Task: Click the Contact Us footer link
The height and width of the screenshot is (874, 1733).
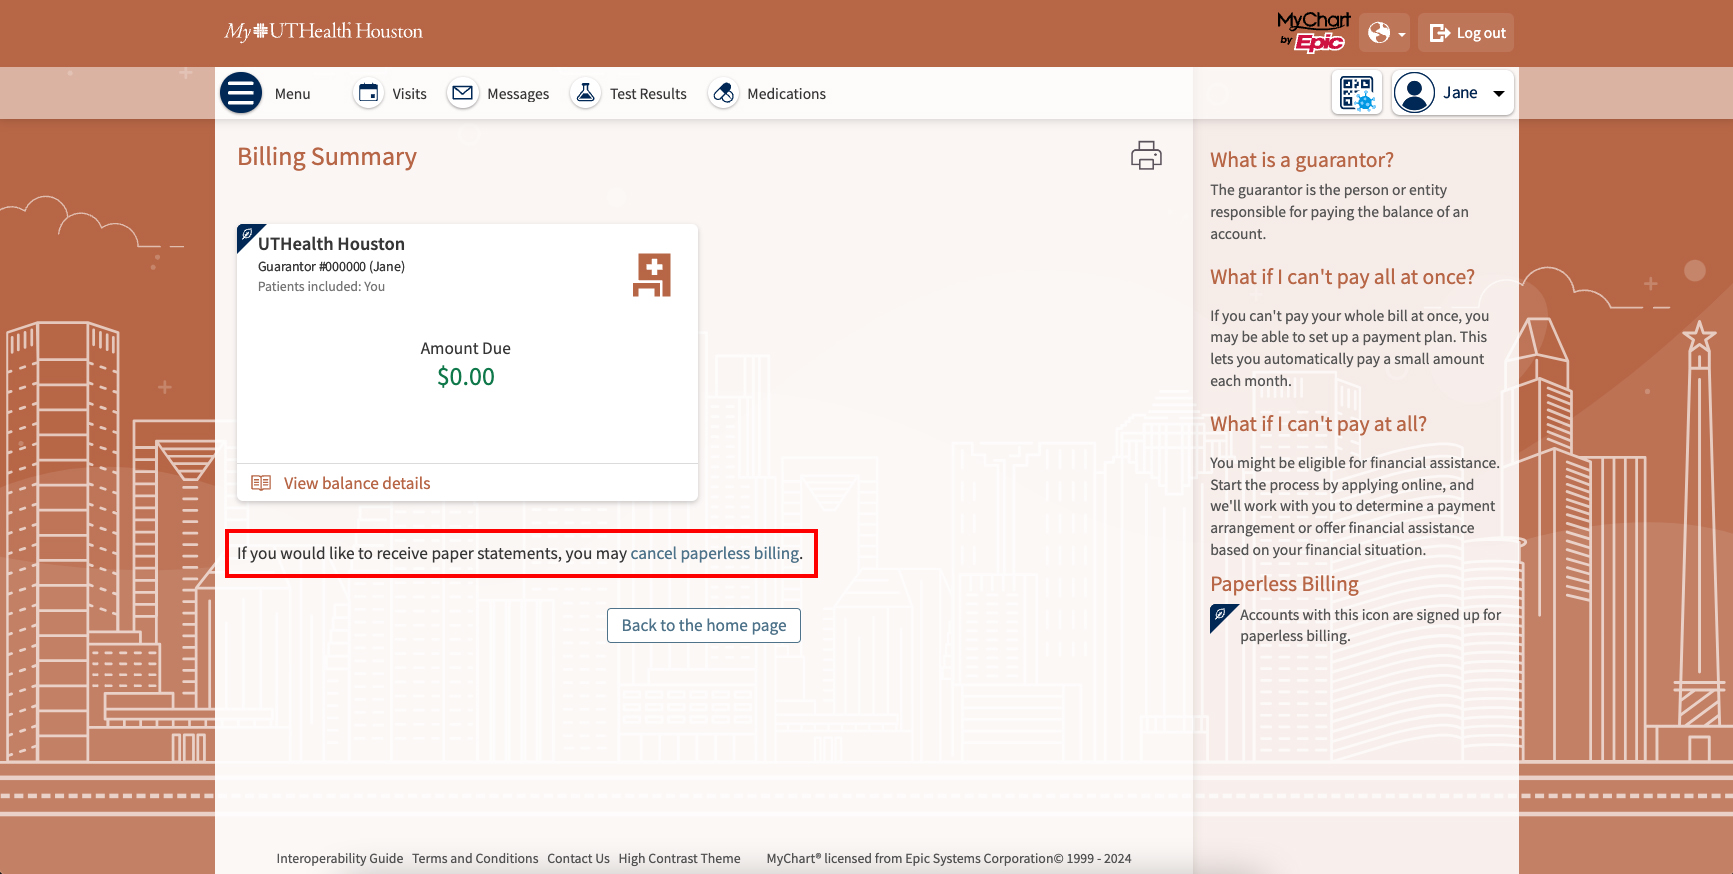Action: tap(578, 858)
